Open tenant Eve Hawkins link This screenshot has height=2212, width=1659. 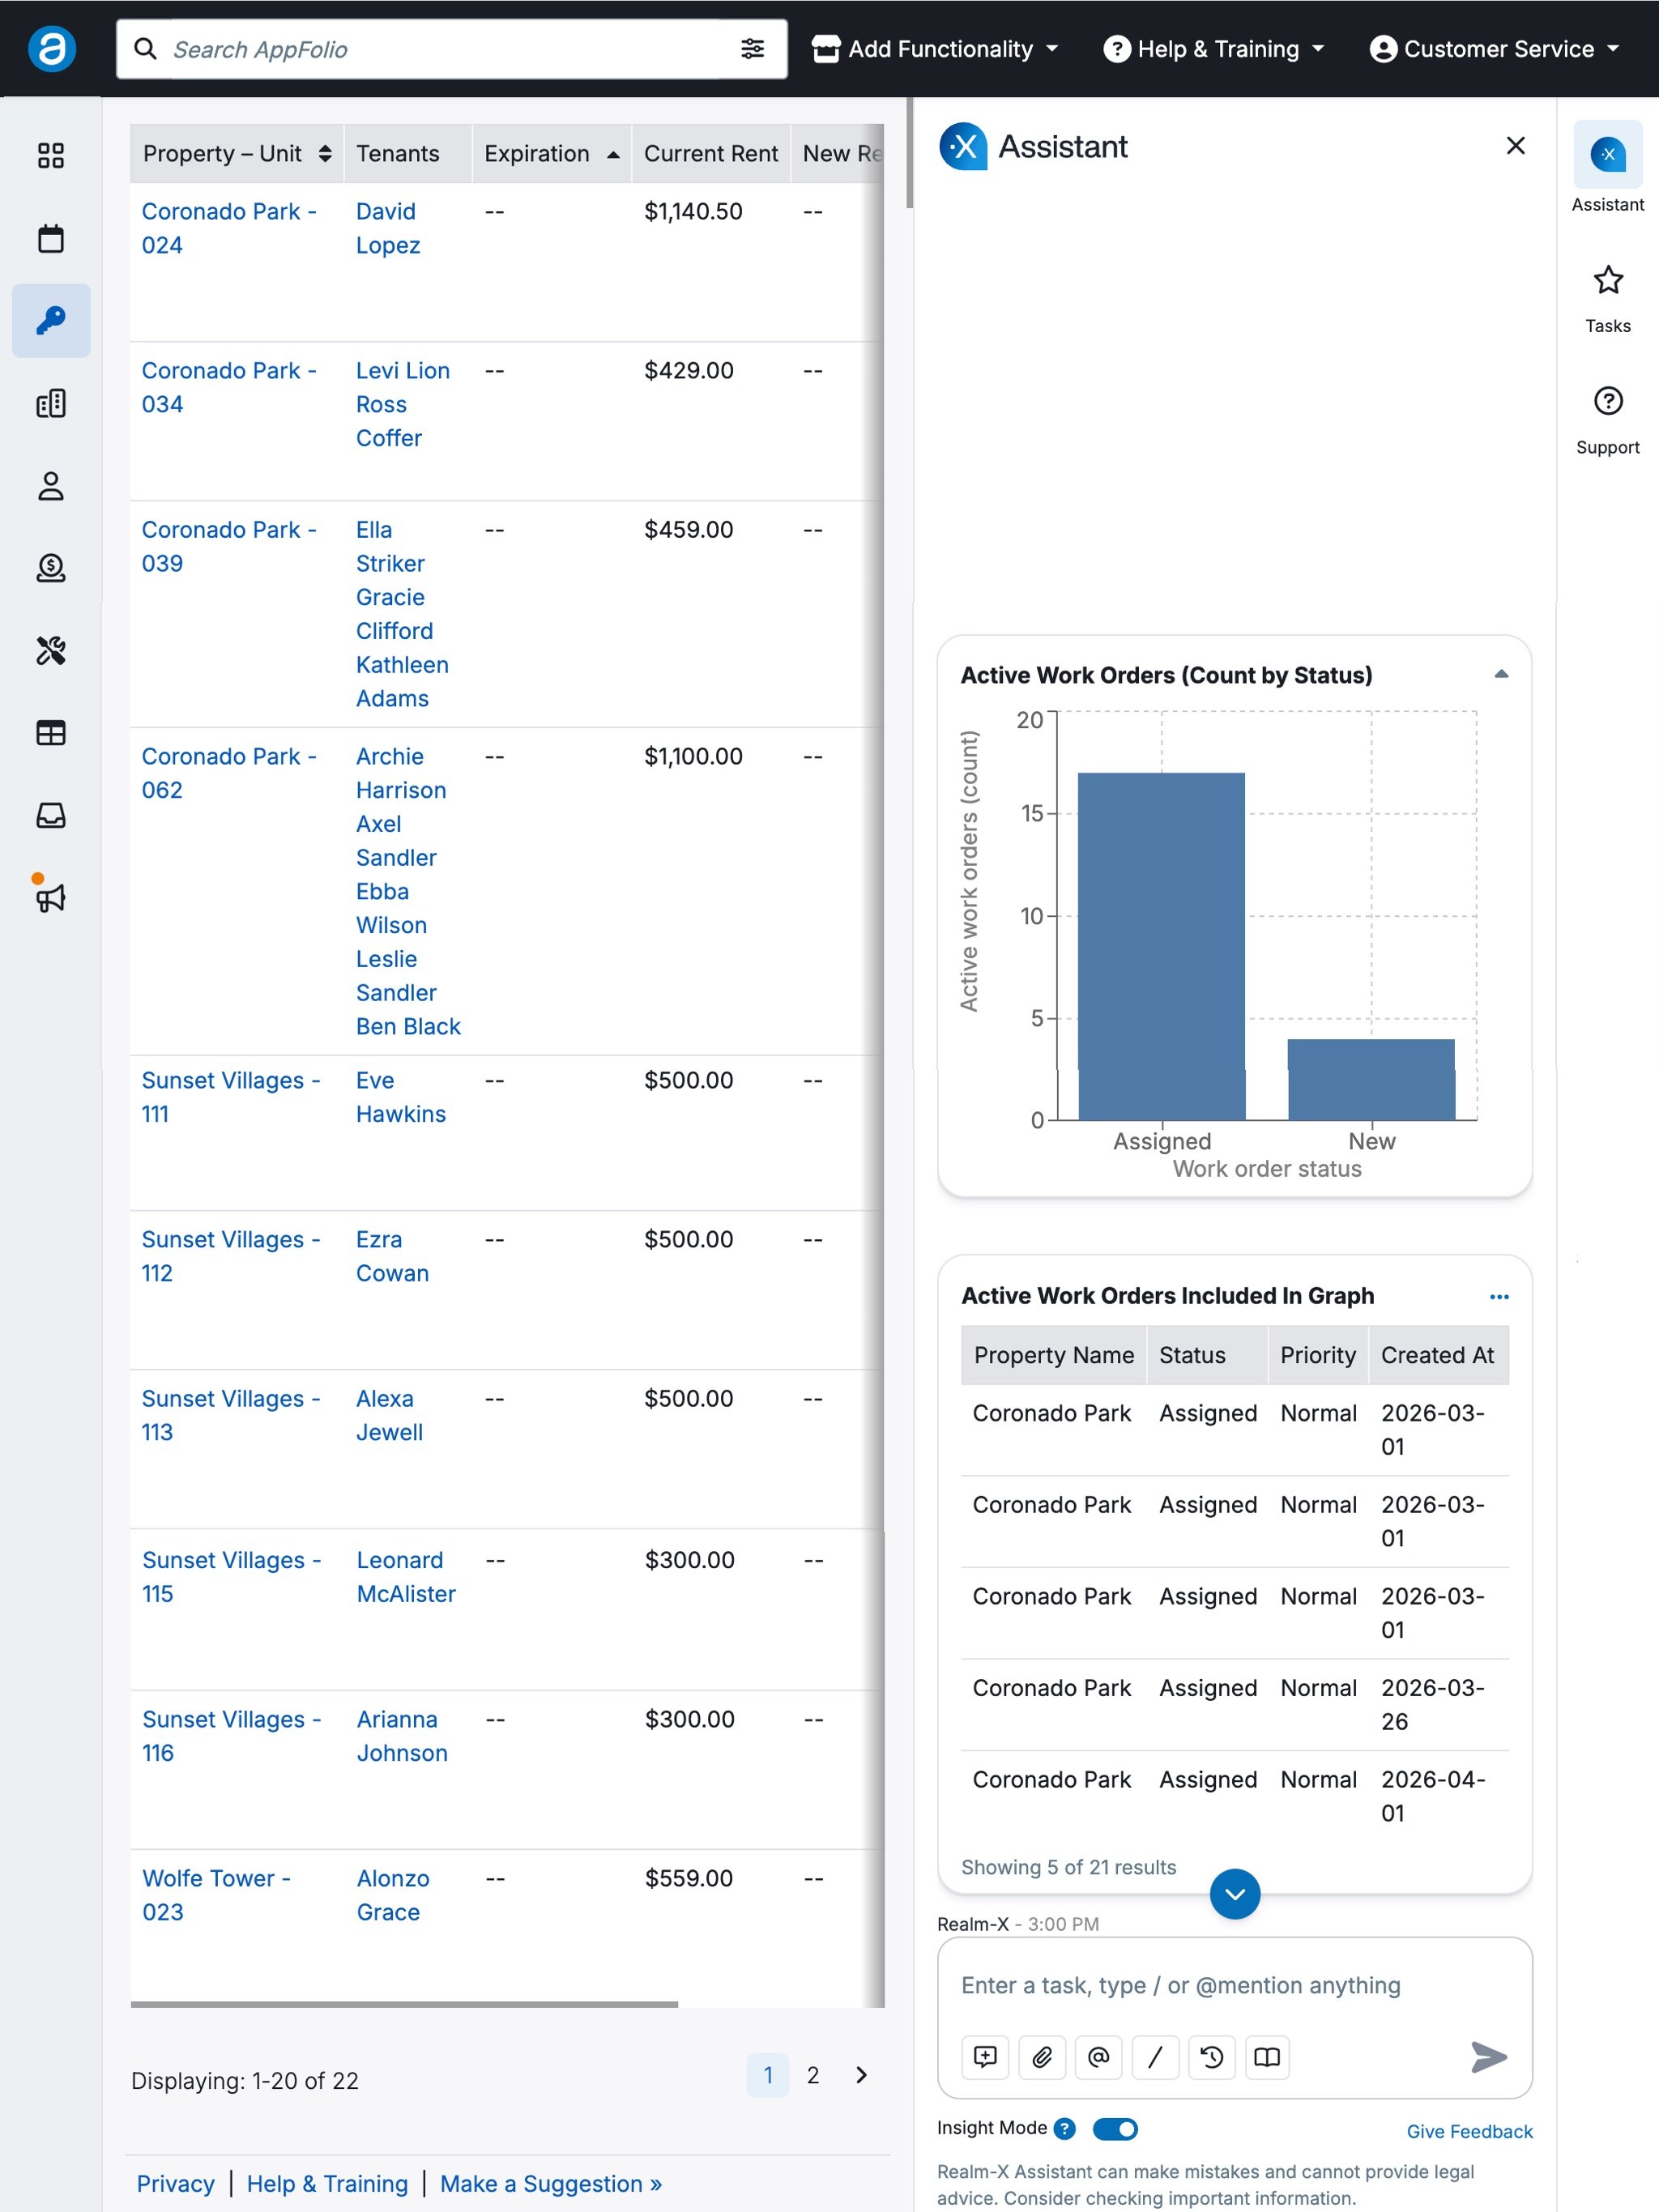400,1097
